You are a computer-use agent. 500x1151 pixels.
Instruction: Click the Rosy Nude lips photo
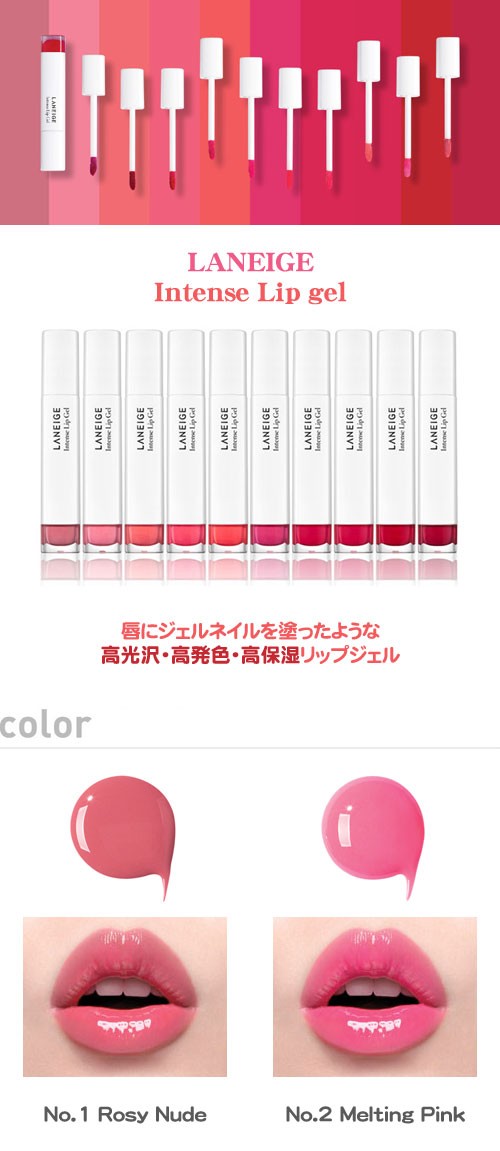point(125,996)
